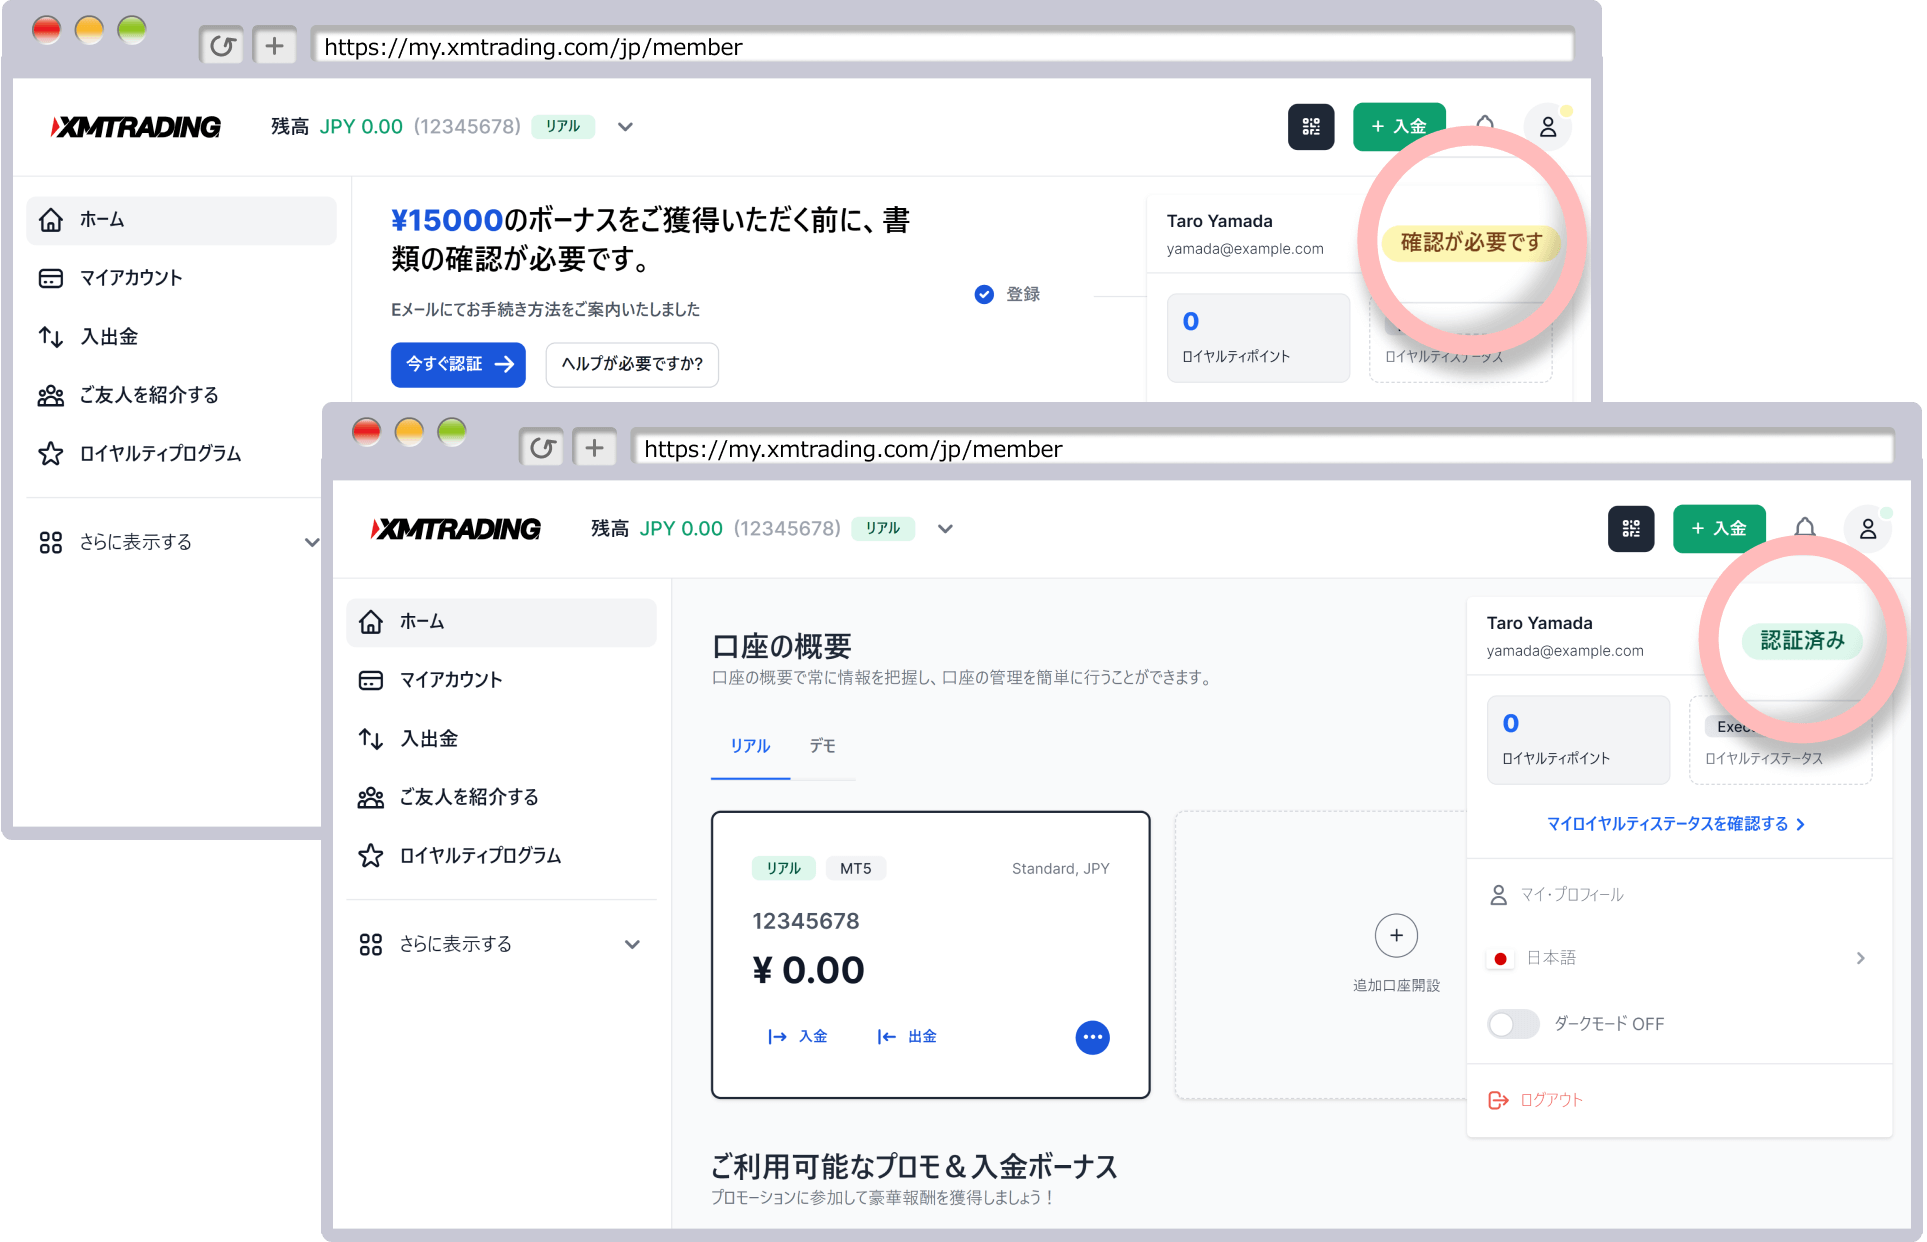Screen dimensions: 1927x1242
Task: Click ログアウト link
Action: click(1551, 1100)
